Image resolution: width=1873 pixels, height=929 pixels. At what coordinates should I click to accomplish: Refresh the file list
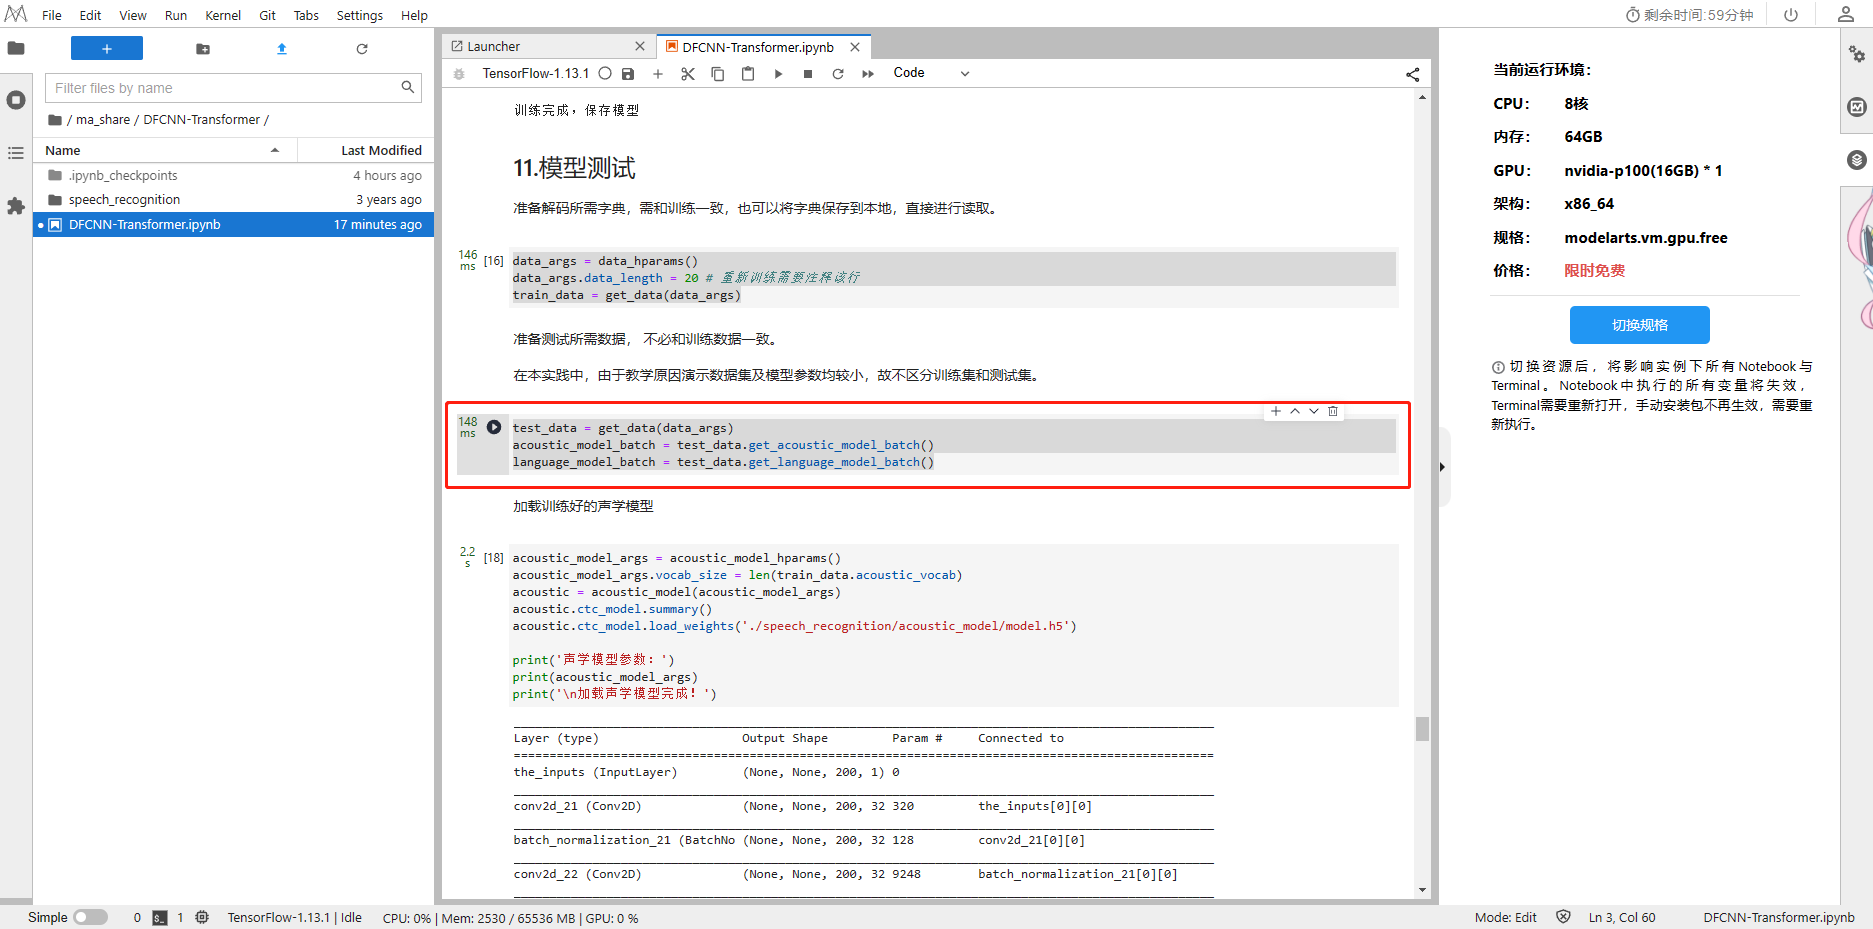click(x=362, y=48)
